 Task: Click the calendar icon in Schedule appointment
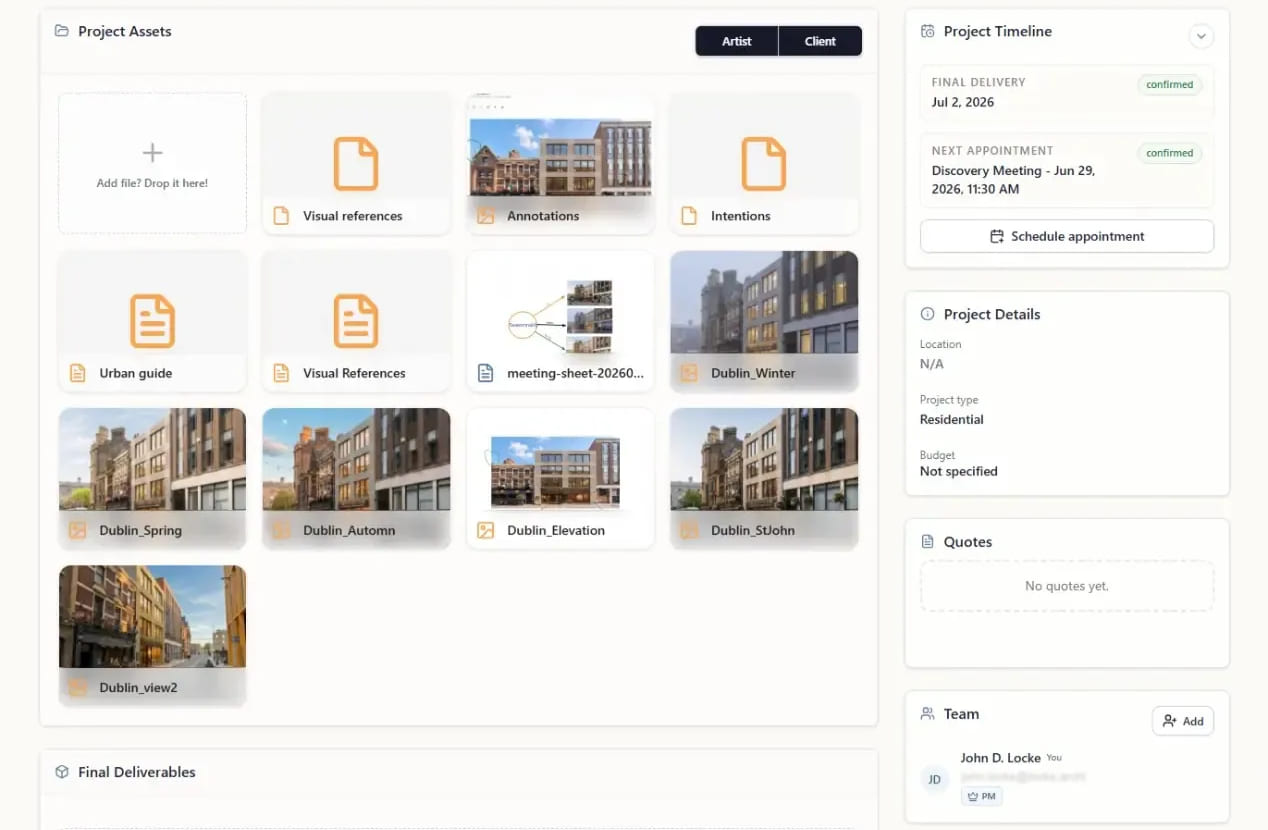tap(996, 237)
